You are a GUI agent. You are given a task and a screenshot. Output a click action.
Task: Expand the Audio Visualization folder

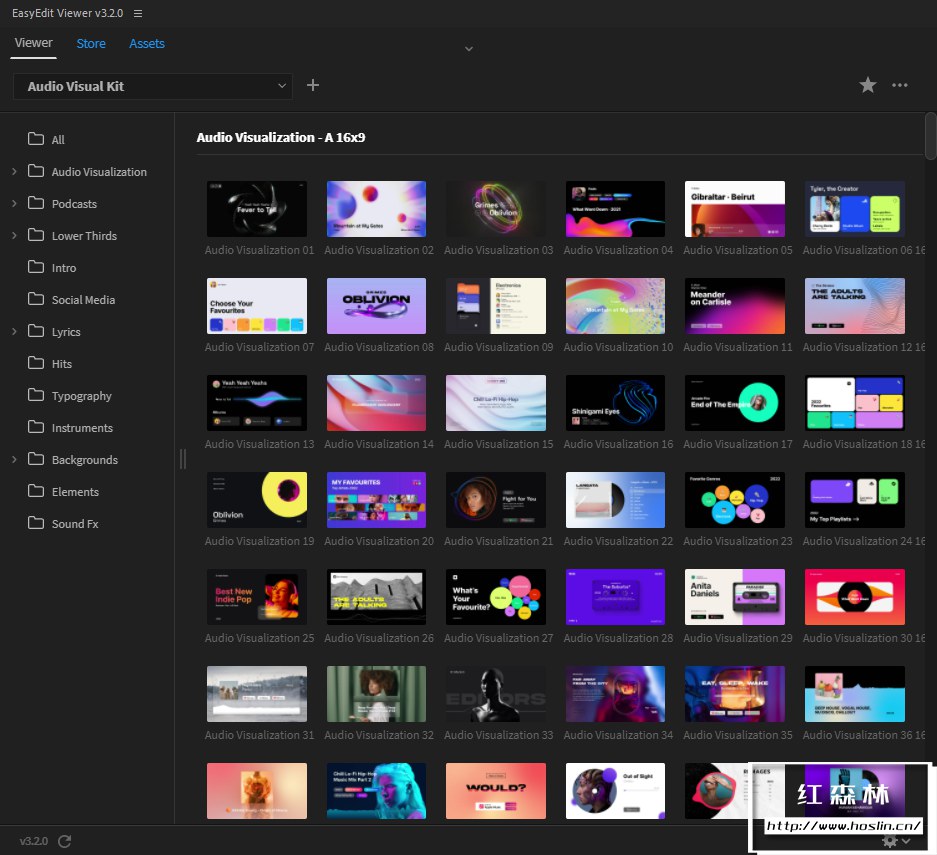click(x=14, y=172)
